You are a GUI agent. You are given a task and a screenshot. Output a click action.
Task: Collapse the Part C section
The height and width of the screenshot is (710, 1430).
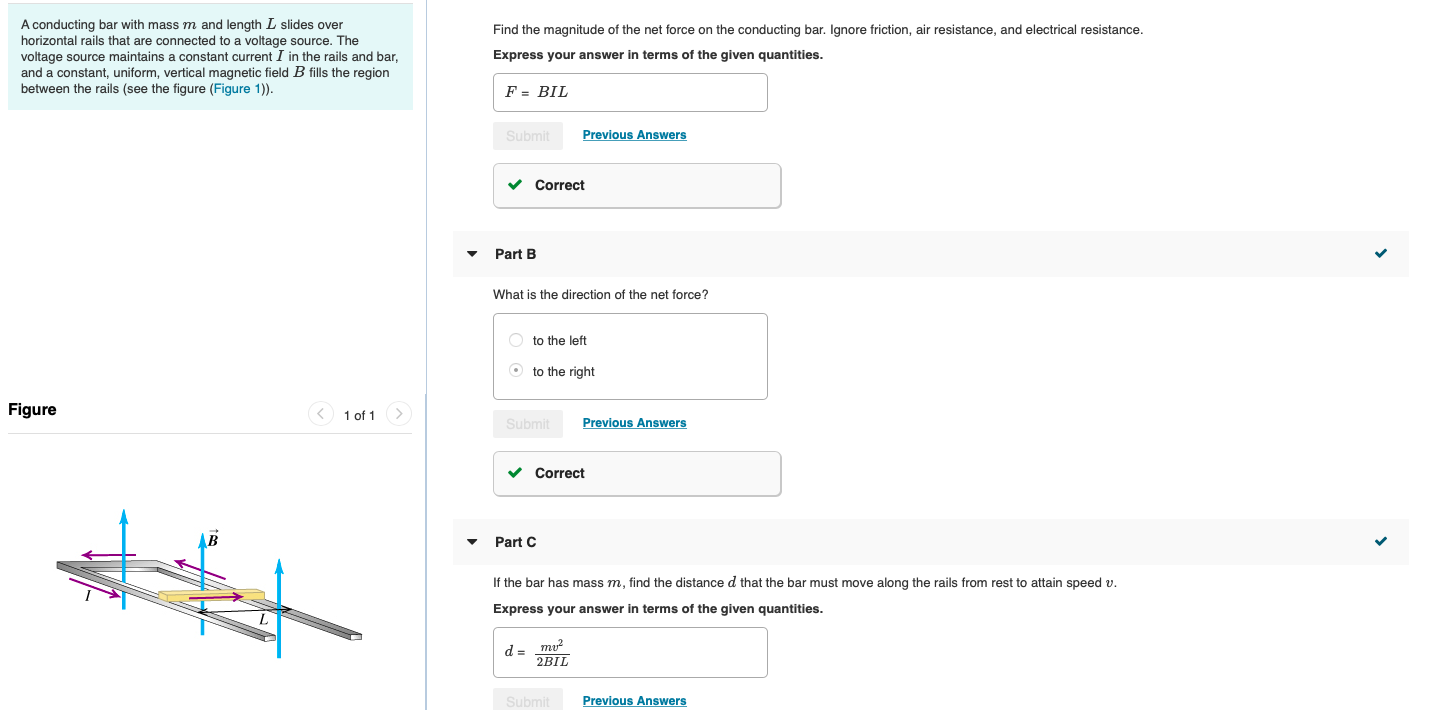pos(471,542)
